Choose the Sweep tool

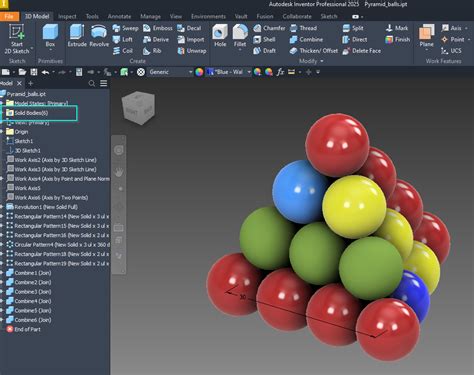click(125, 28)
